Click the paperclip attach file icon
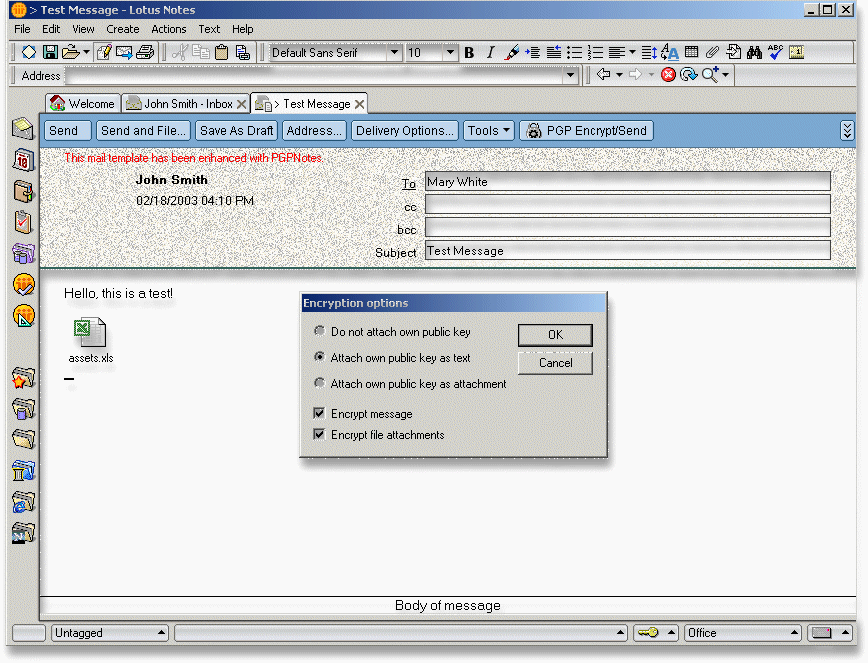This screenshot has width=868, height=663. (x=712, y=53)
